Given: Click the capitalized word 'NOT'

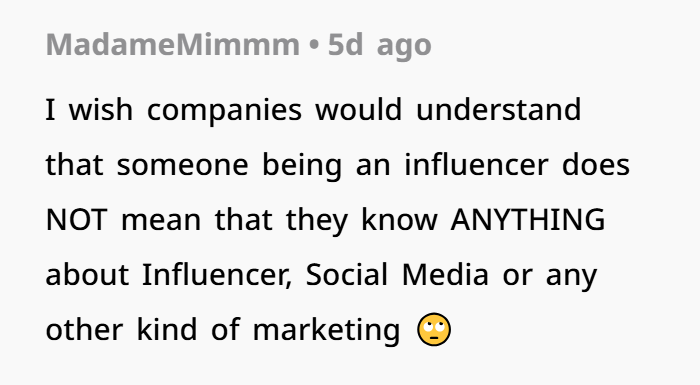Looking at the screenshot, I should (x=76, y=220).
